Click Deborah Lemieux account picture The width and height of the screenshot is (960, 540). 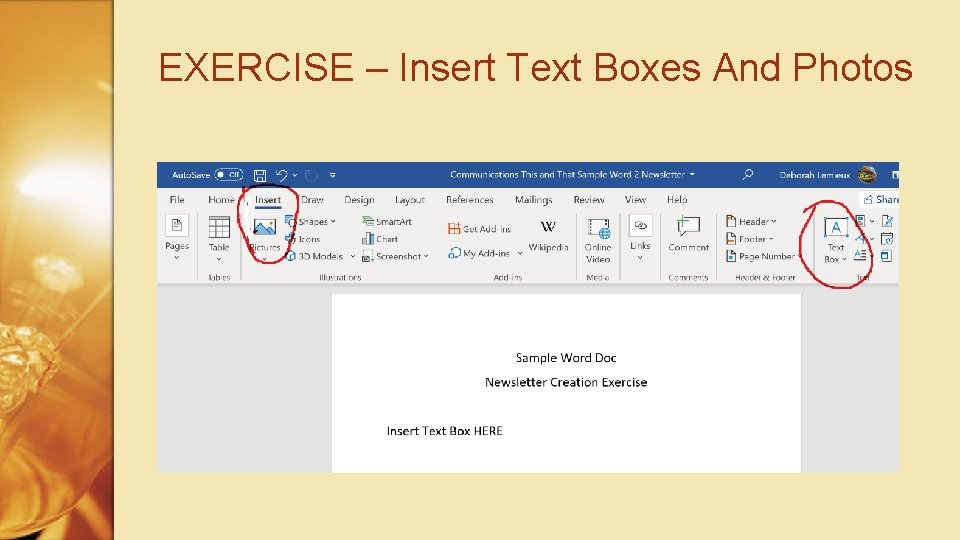point(867,174)
